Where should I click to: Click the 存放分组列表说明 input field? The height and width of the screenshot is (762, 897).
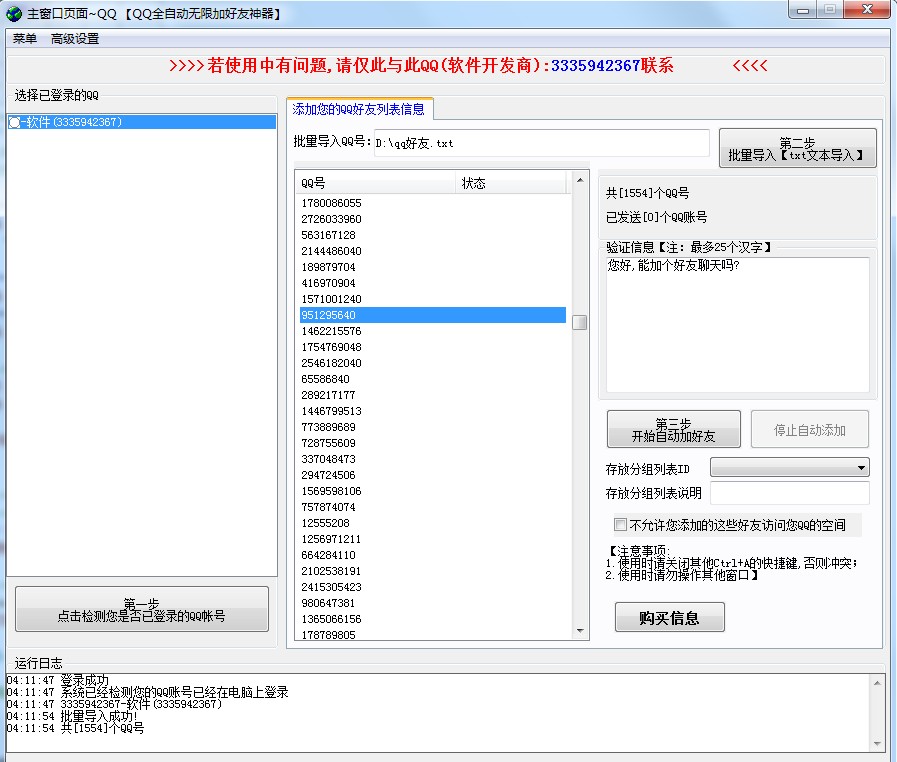(789, 493)
